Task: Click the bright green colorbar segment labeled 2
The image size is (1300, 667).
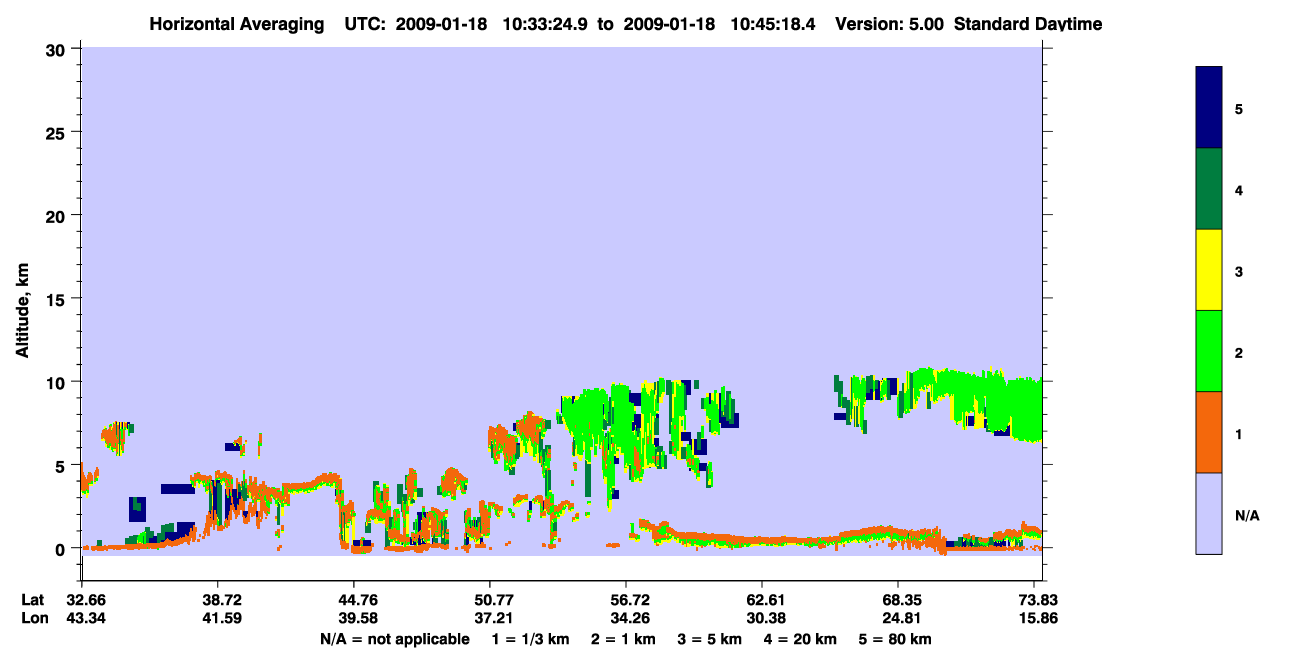Action: point(1209,351)
